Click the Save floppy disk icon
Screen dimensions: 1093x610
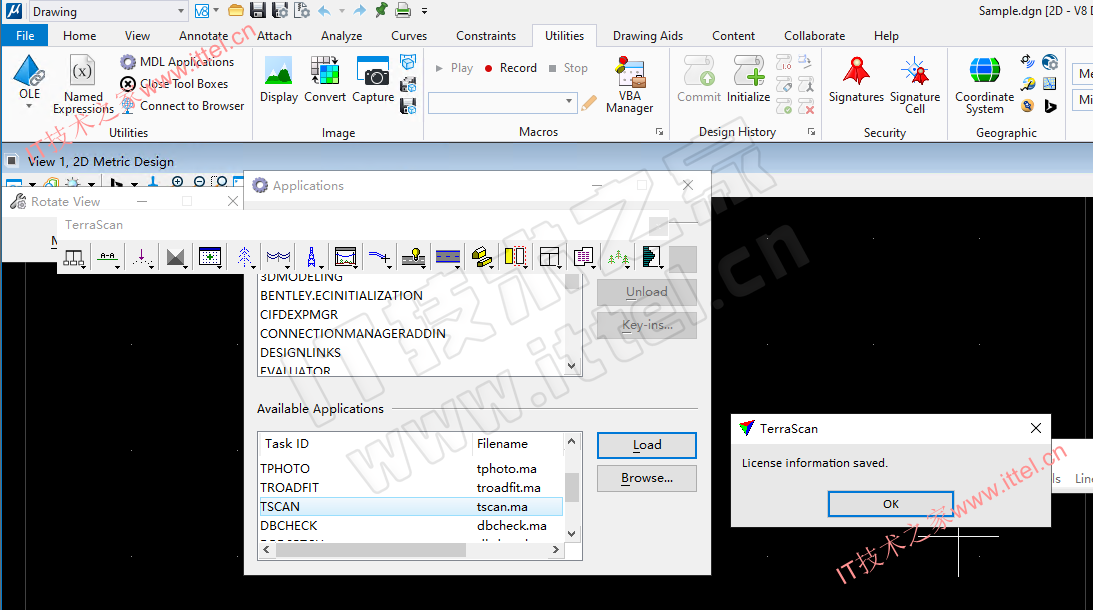pyautogui.click(x=258, y=10)
